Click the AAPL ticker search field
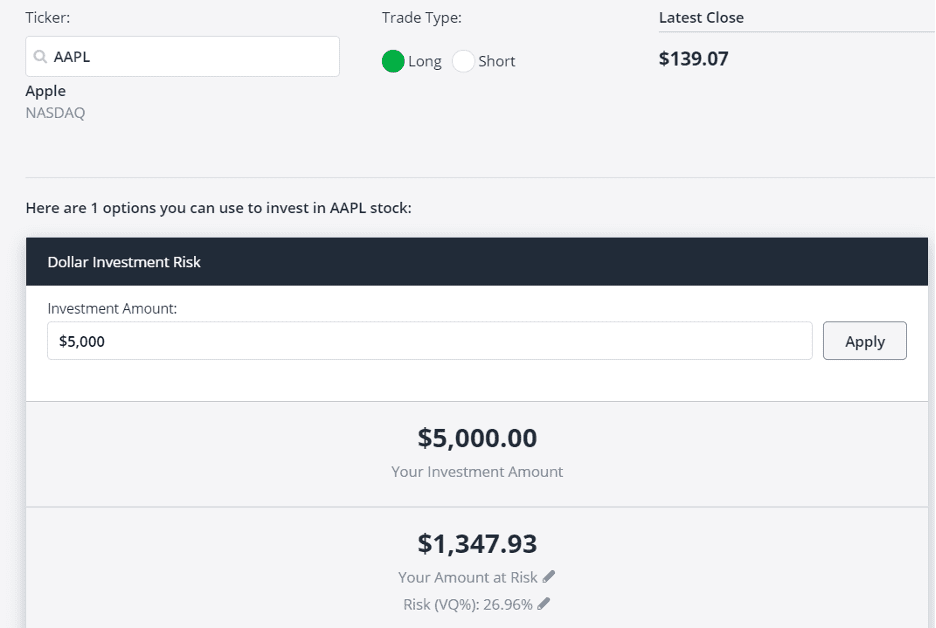 coord(183,57)
